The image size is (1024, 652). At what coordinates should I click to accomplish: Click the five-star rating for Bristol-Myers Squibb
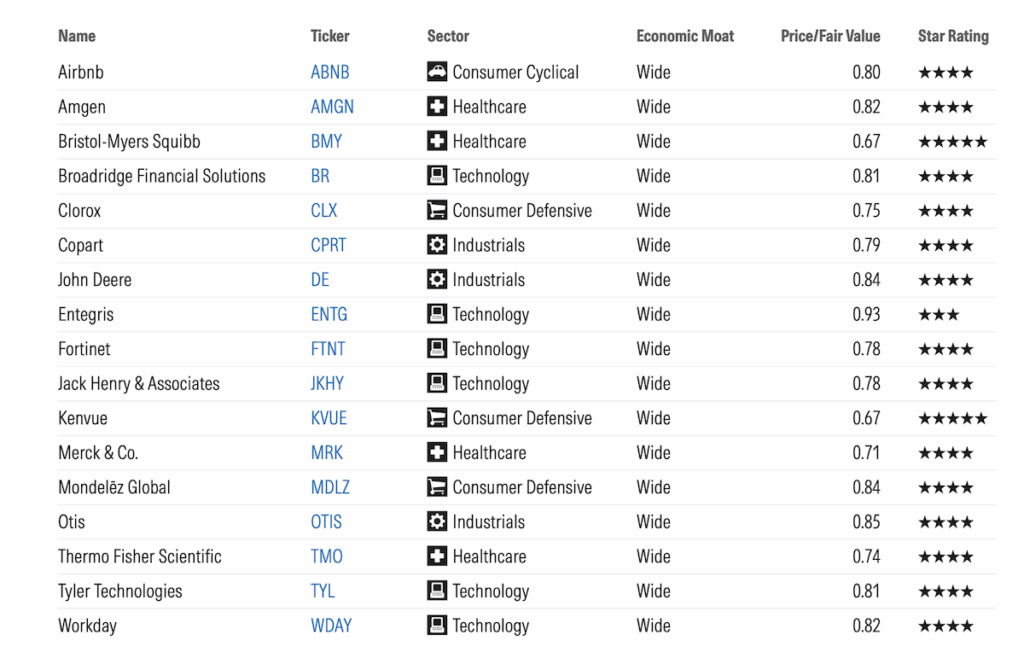point(952,141)
